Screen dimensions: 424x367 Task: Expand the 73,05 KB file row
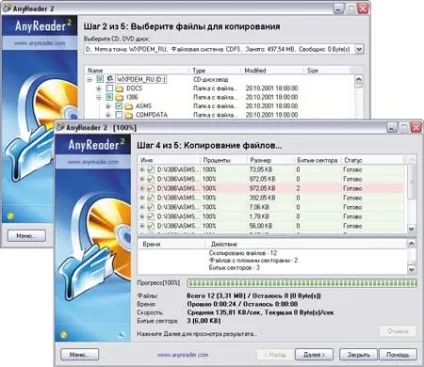click(142, 170)
